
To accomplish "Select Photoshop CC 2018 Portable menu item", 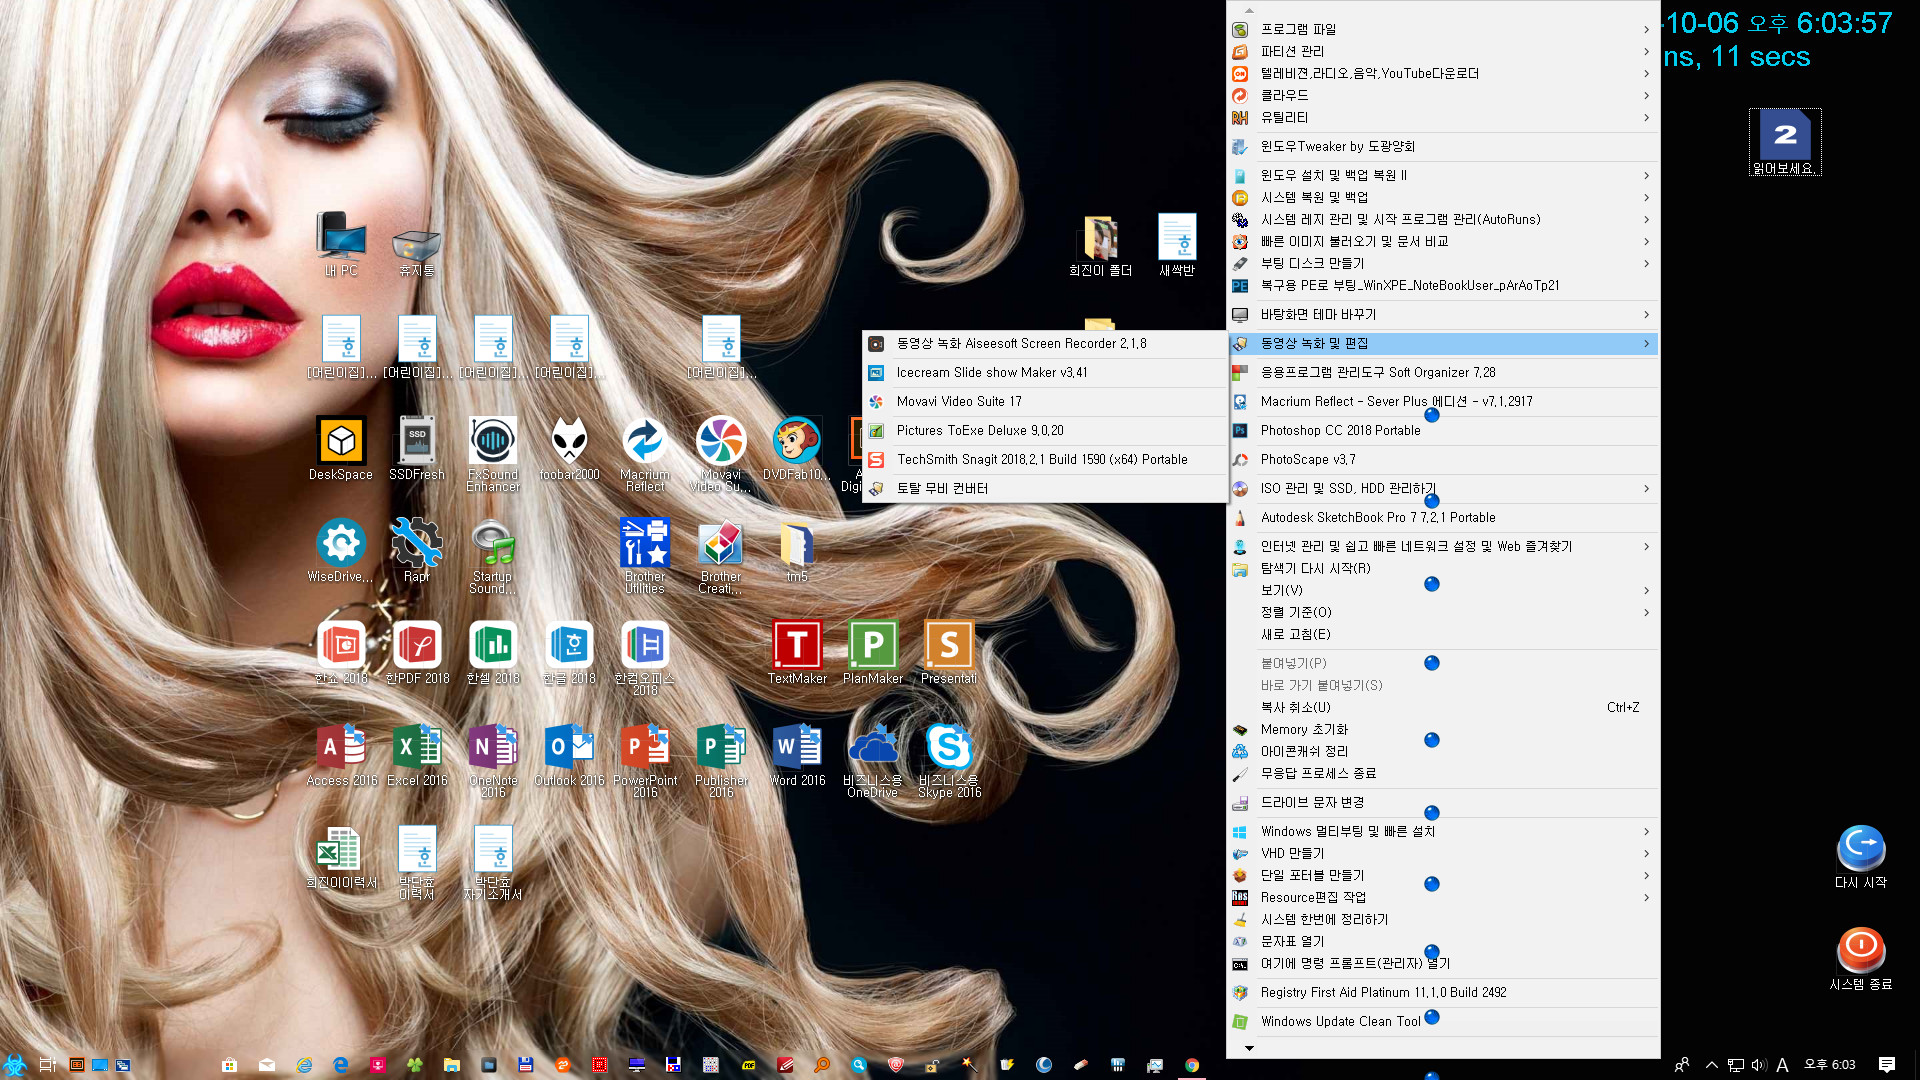I will coord(1443,430).
